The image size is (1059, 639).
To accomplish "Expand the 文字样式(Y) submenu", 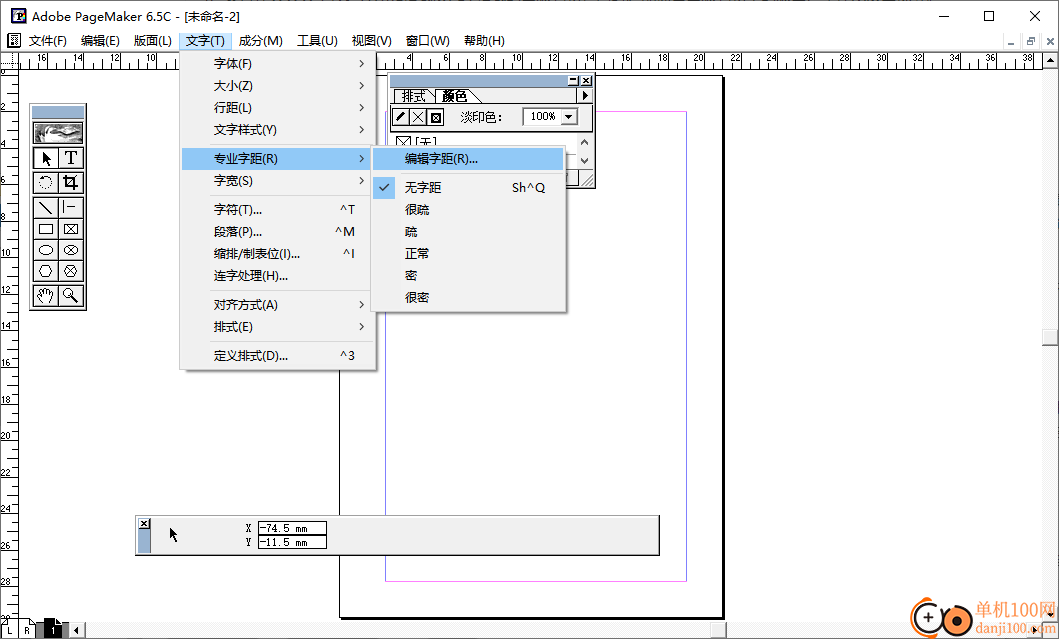I will pyautogui.click(x=278, y=130).
